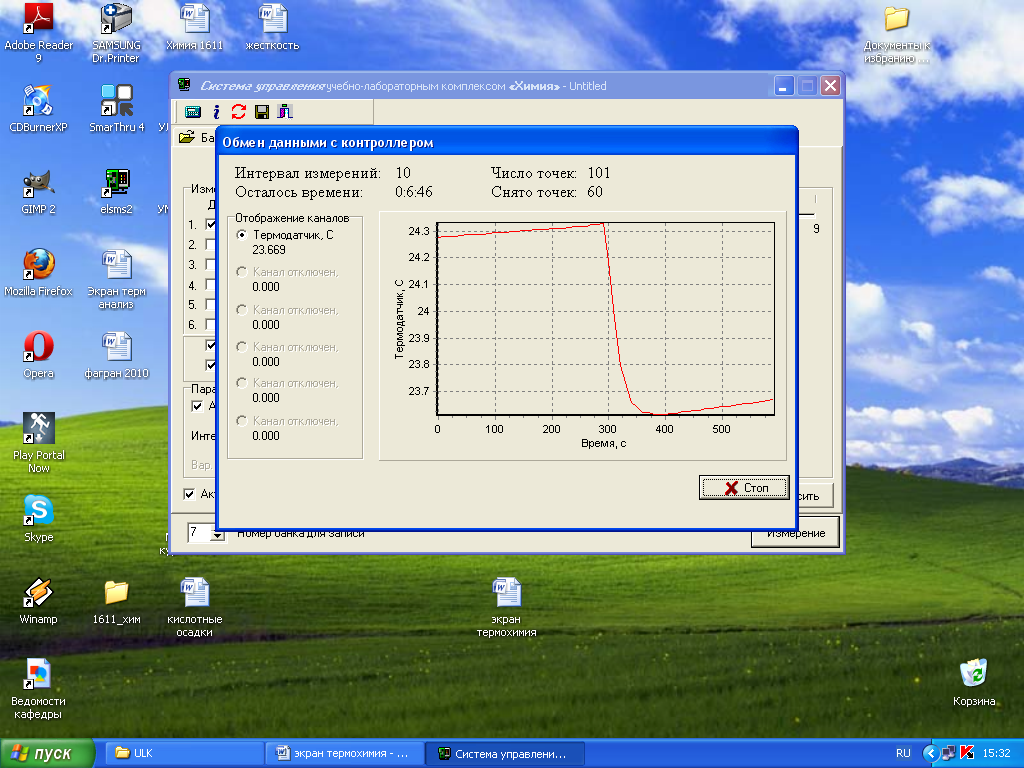Viewport: 1024px width, 768px height.
Task: Open Adobe Reader 9 desktop shortcut
Action: coord(38,33)
